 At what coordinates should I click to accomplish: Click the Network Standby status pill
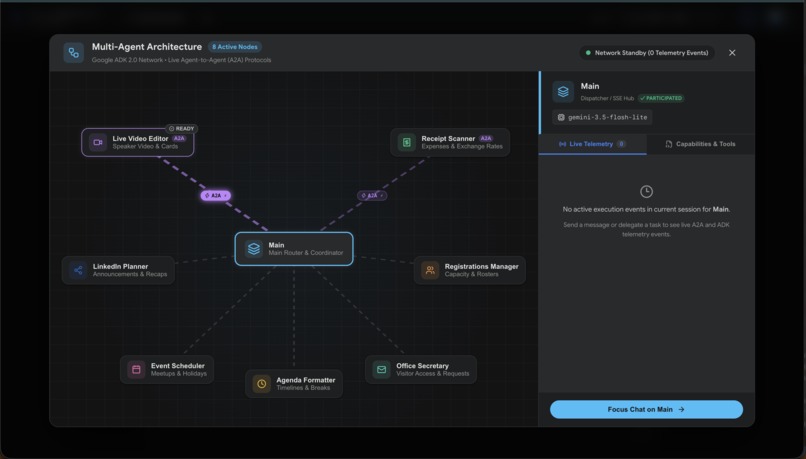647,52
